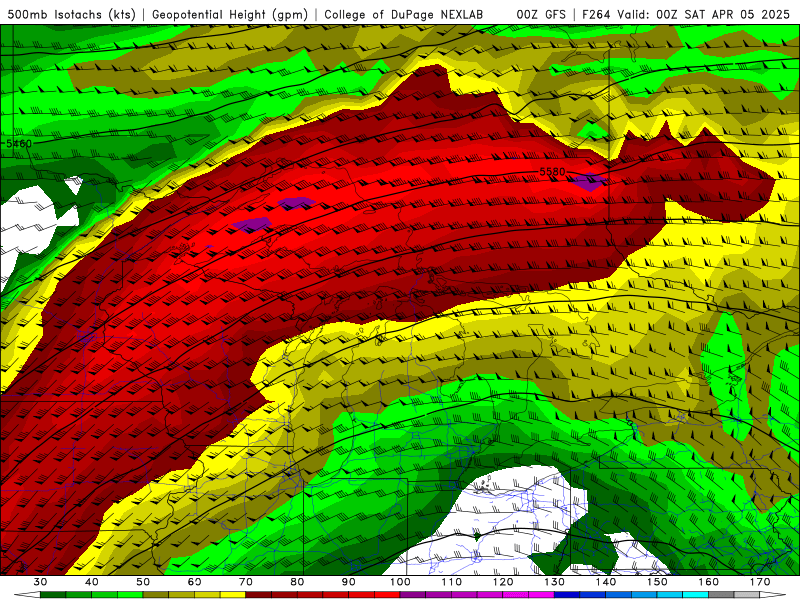Click the 90 tick label on the colorbar

[x=349, y=582]
